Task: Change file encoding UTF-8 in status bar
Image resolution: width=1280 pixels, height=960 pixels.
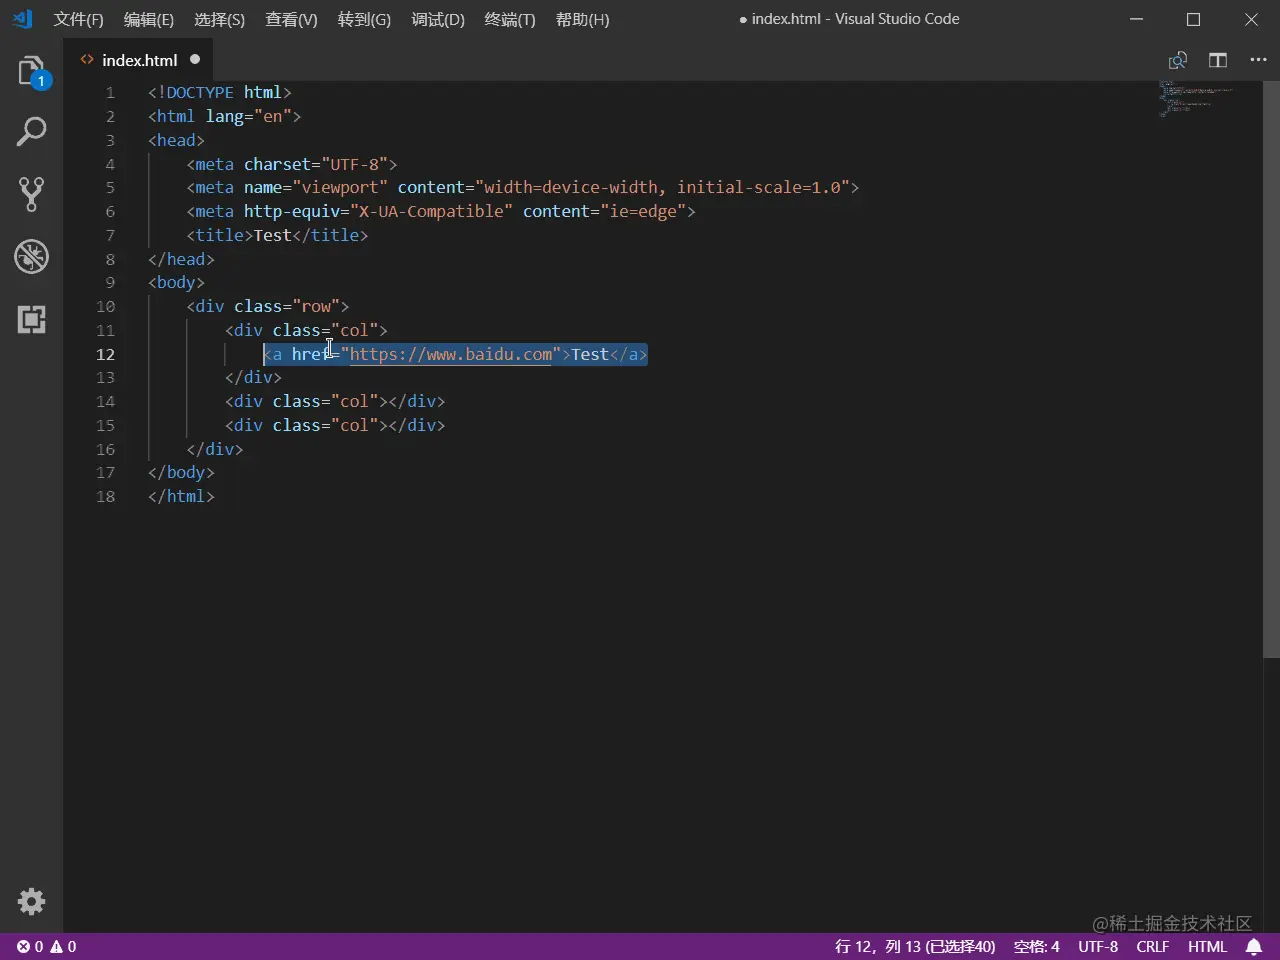Action: point(1098,946)
